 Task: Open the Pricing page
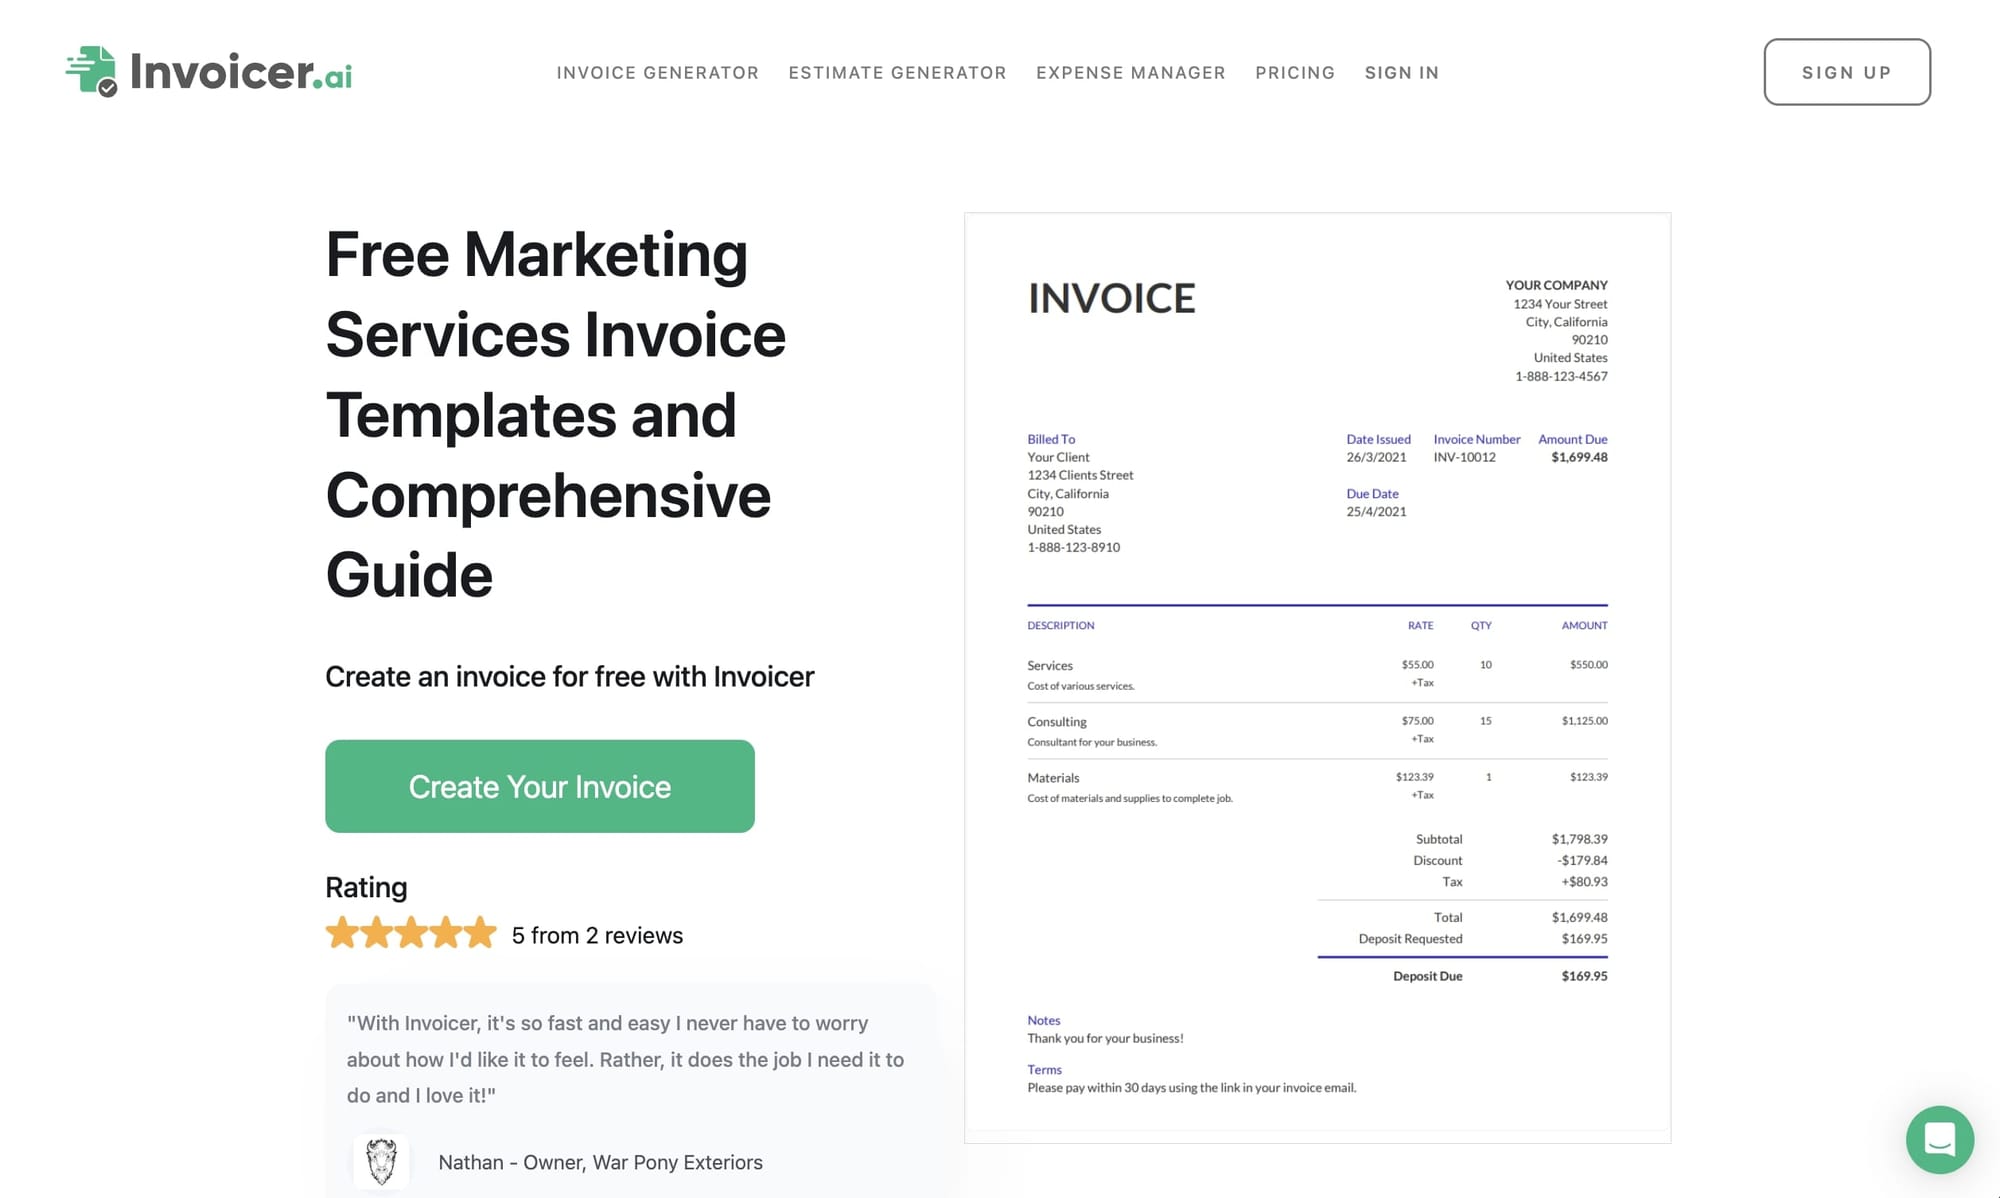pos(1295,72)
